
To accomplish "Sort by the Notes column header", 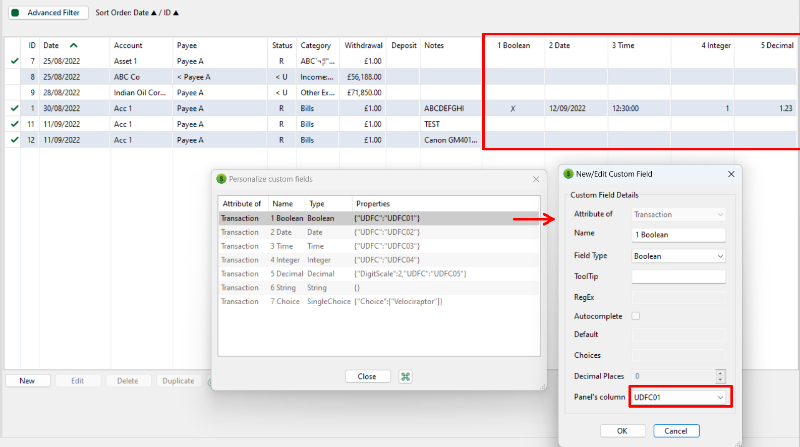I will [451, 45].
